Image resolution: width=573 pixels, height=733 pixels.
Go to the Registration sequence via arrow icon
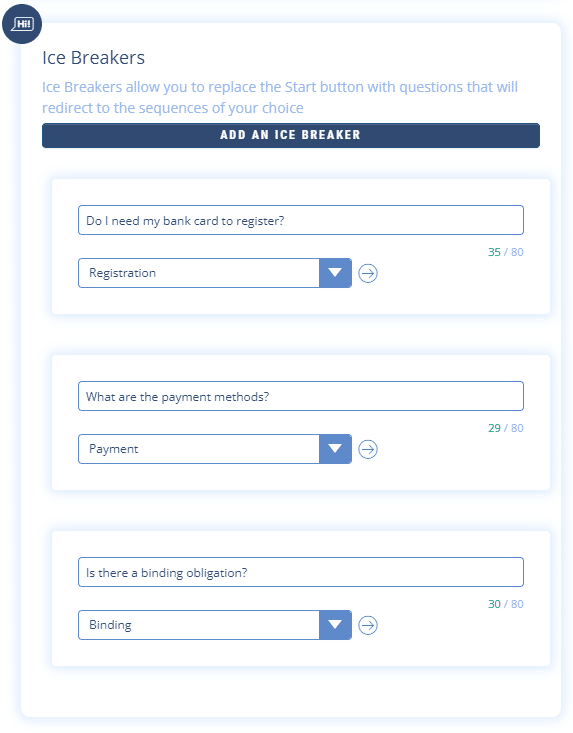(368, 273)
